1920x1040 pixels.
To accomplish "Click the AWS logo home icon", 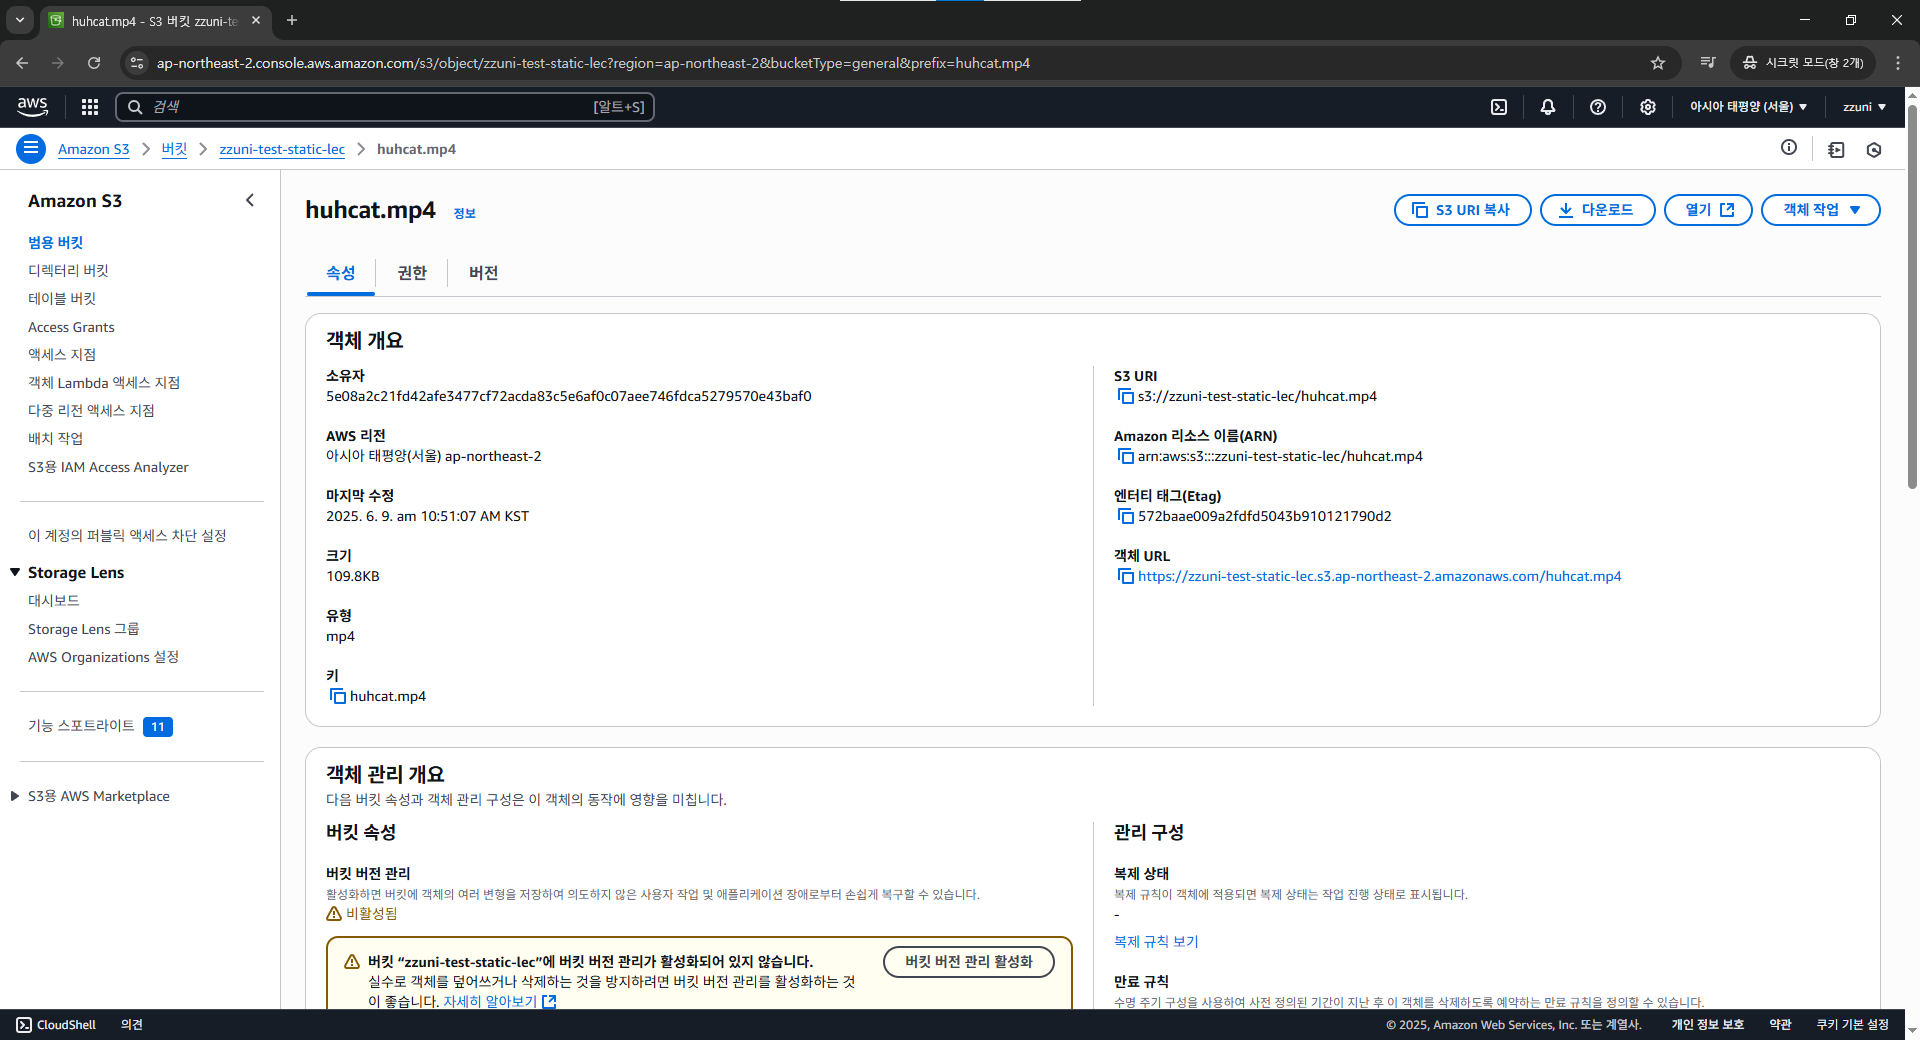I will coord(32,106).
